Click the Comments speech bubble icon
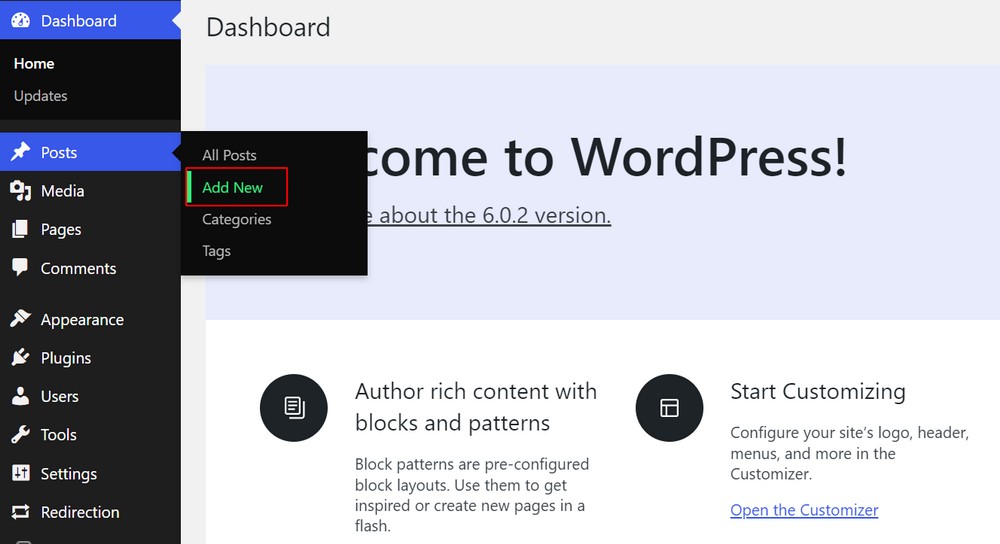 click(20, 268)
